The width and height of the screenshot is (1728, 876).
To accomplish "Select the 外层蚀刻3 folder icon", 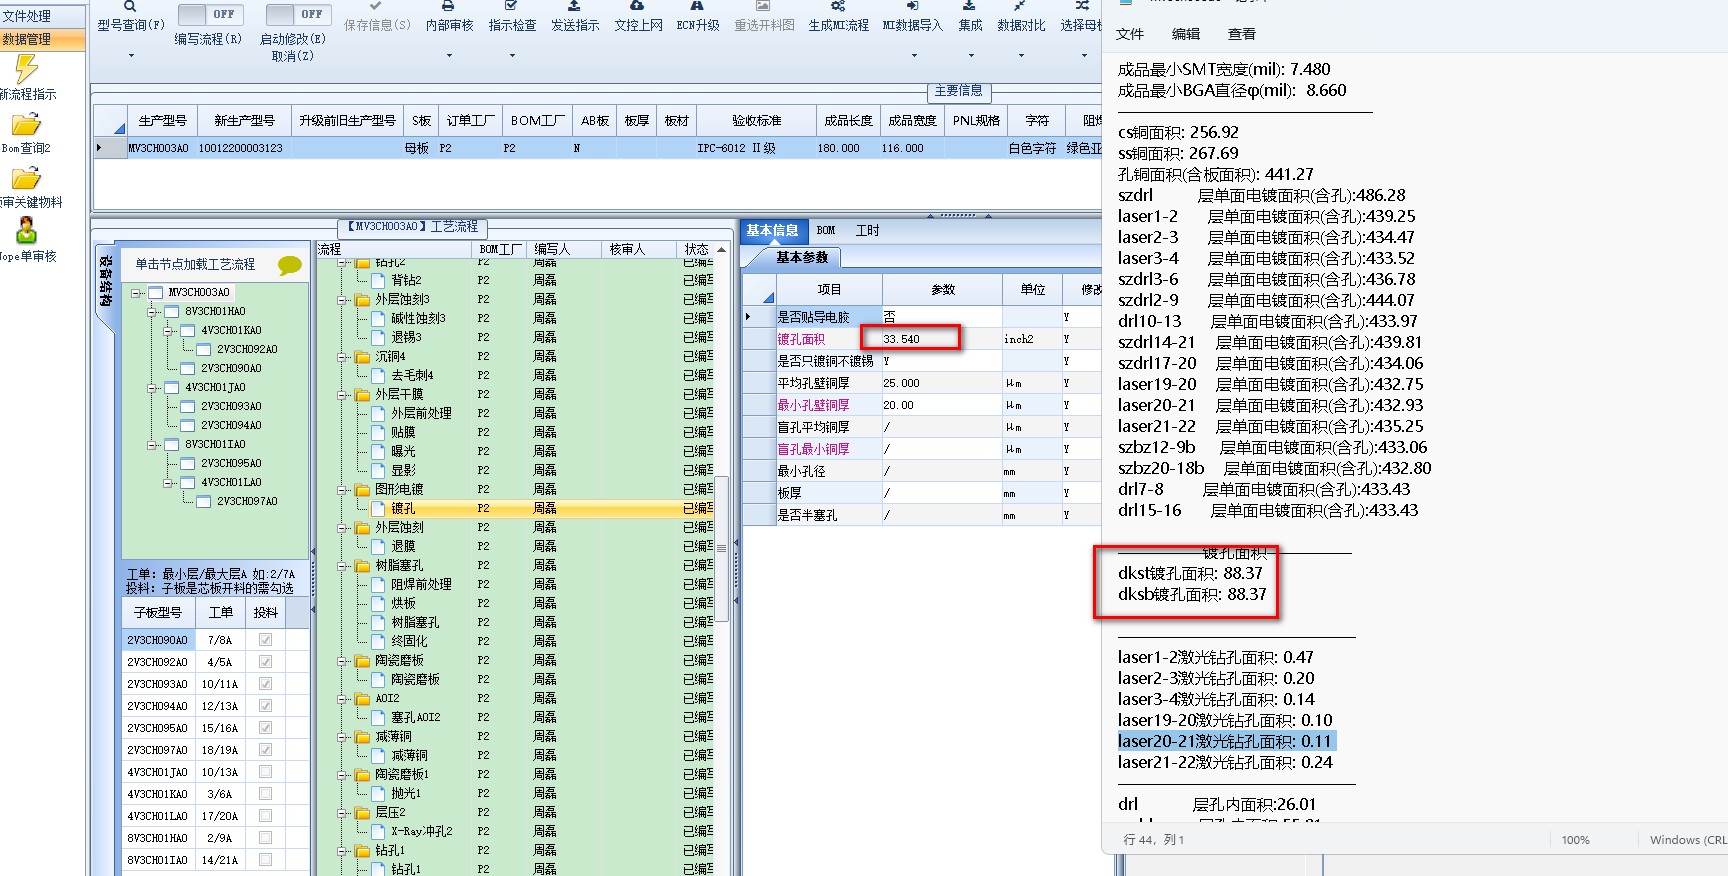I will tap(363, 300).
